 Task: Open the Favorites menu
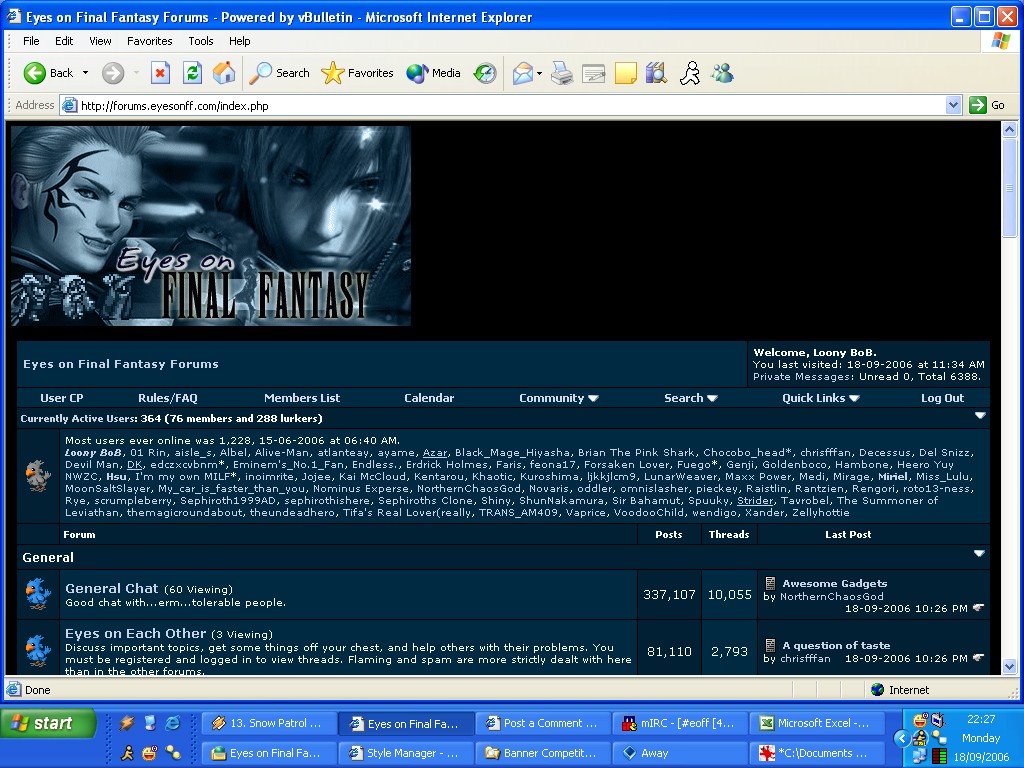[150, 40]
